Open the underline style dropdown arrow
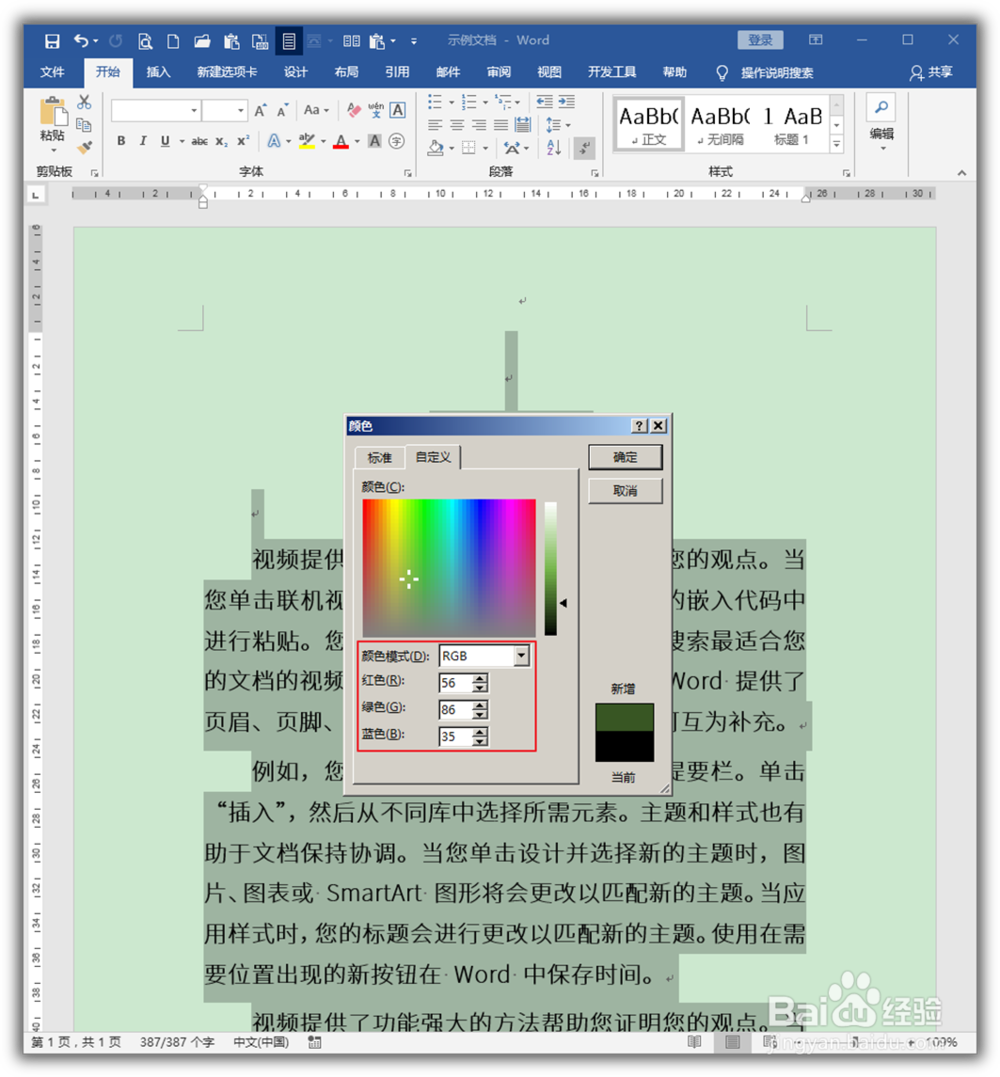The image size is (1000, 1077). [x=180, y=141]
